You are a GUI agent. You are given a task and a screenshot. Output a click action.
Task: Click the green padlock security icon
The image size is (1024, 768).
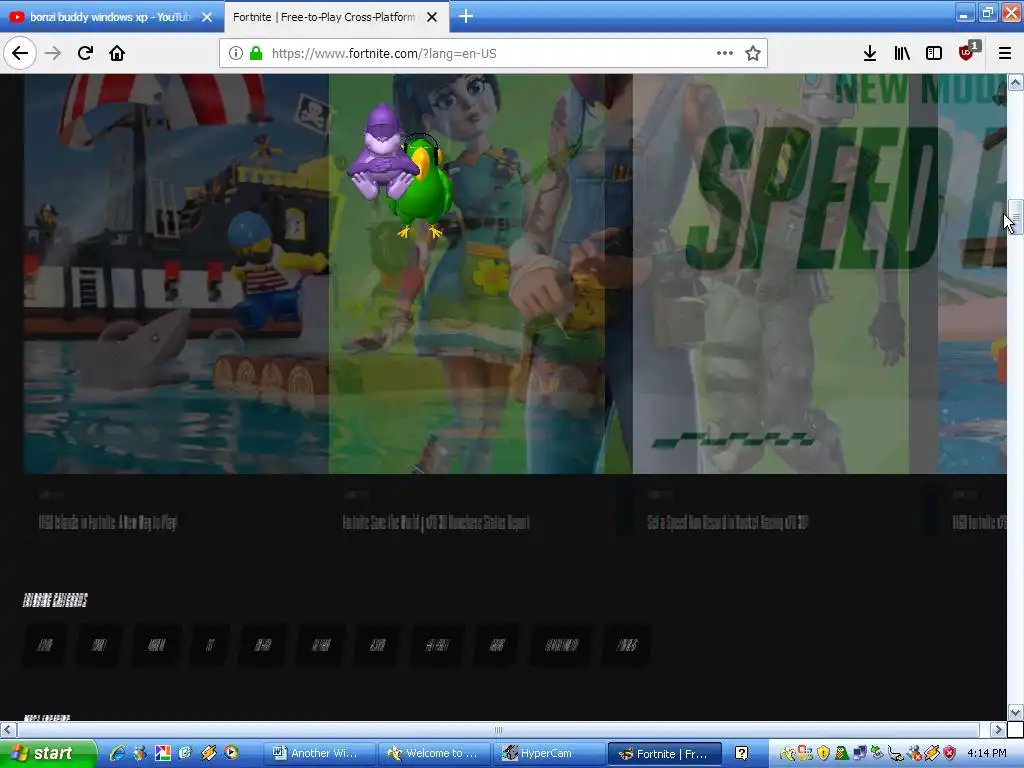coord(256,53)
